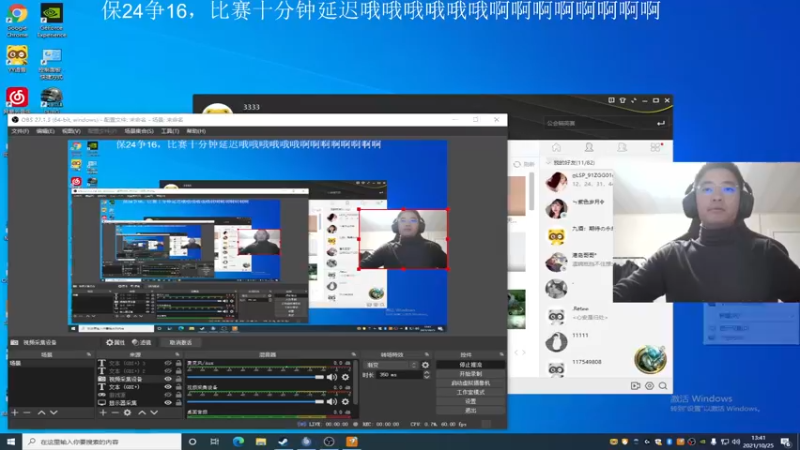Move selected source down in Sources list
The width and height of the screenshot is (800, 450).
click(x=154, y=412)
